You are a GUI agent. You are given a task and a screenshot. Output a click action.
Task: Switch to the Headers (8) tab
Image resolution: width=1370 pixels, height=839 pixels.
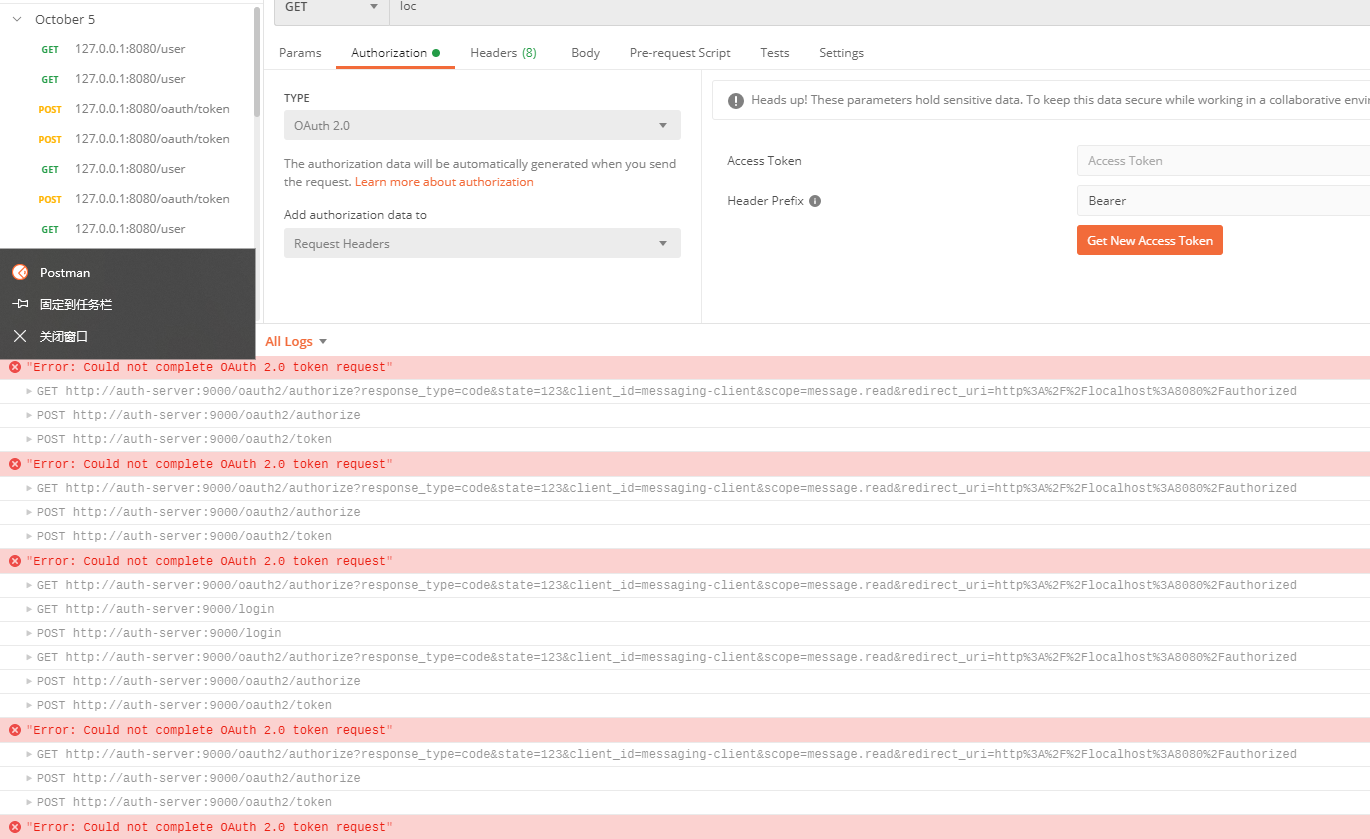tap(503, 52)
